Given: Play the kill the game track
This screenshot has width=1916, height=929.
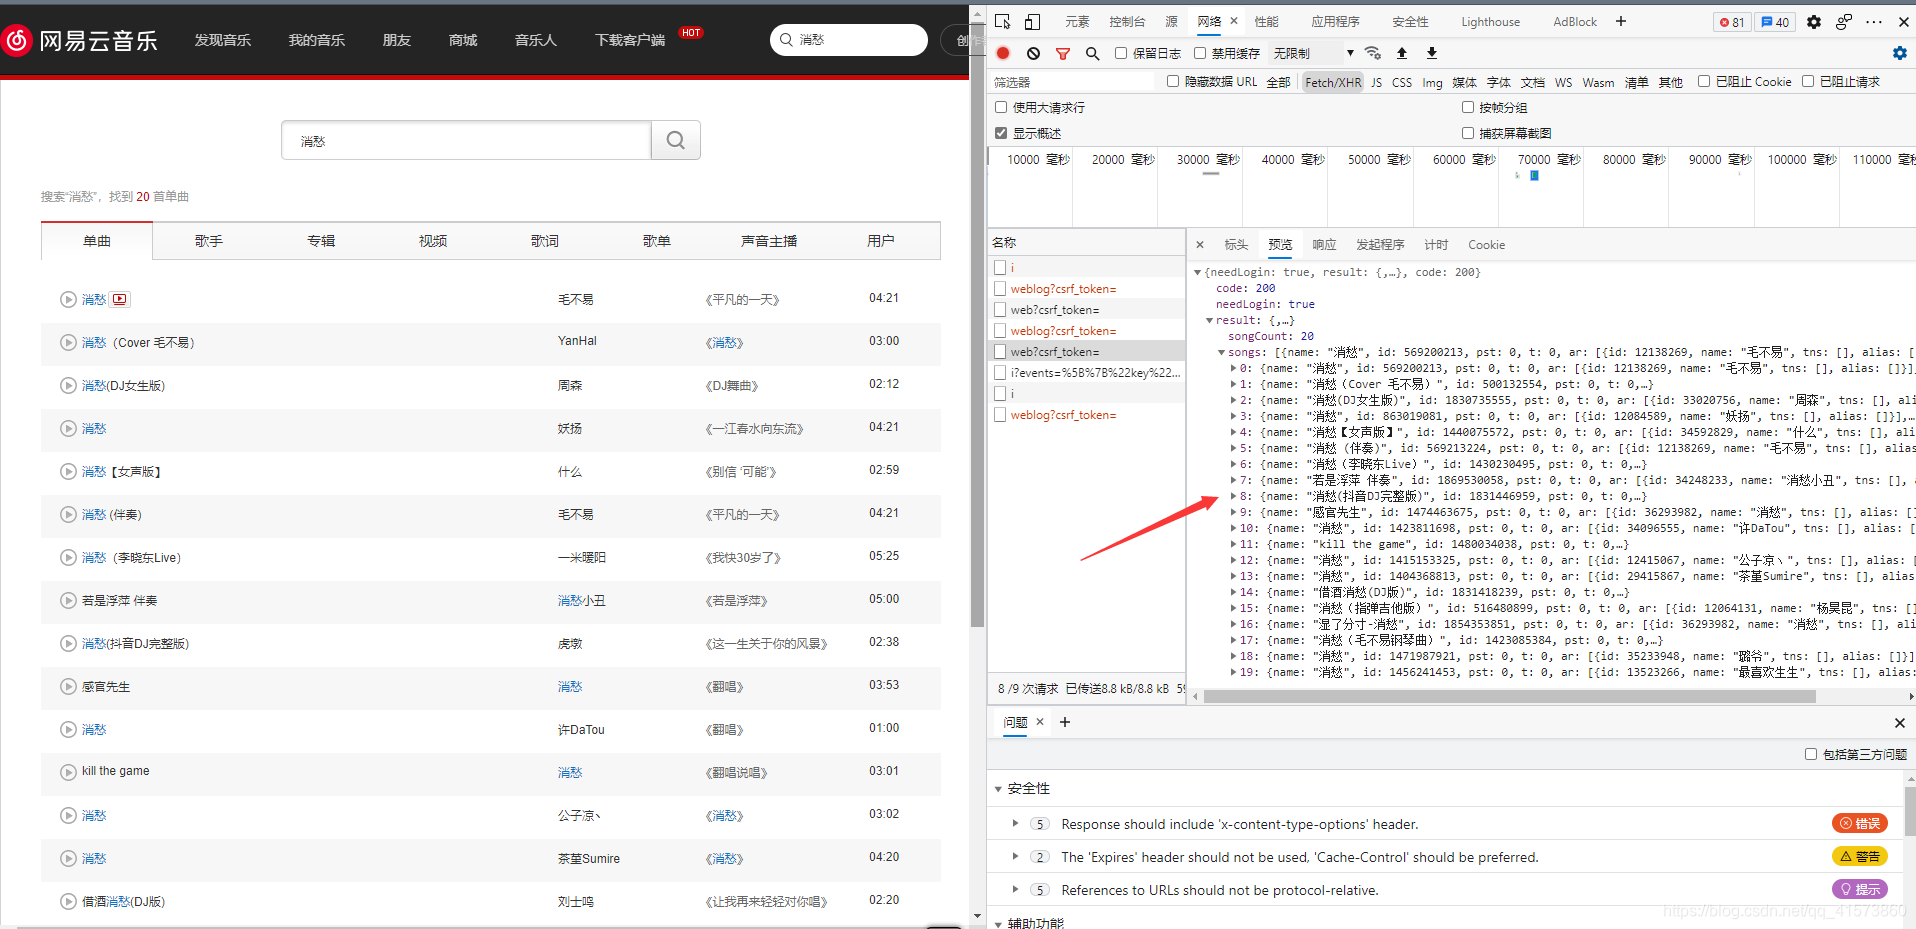Looking at the screenshot, I should coord(68,772).
